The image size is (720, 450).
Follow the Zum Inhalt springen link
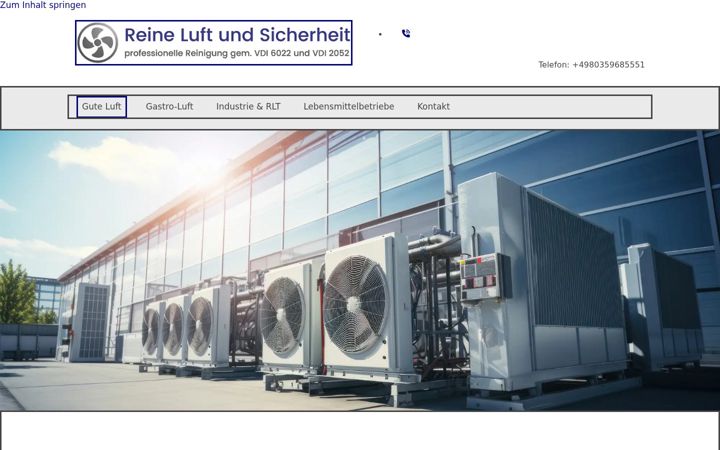(x=43, y=5)
